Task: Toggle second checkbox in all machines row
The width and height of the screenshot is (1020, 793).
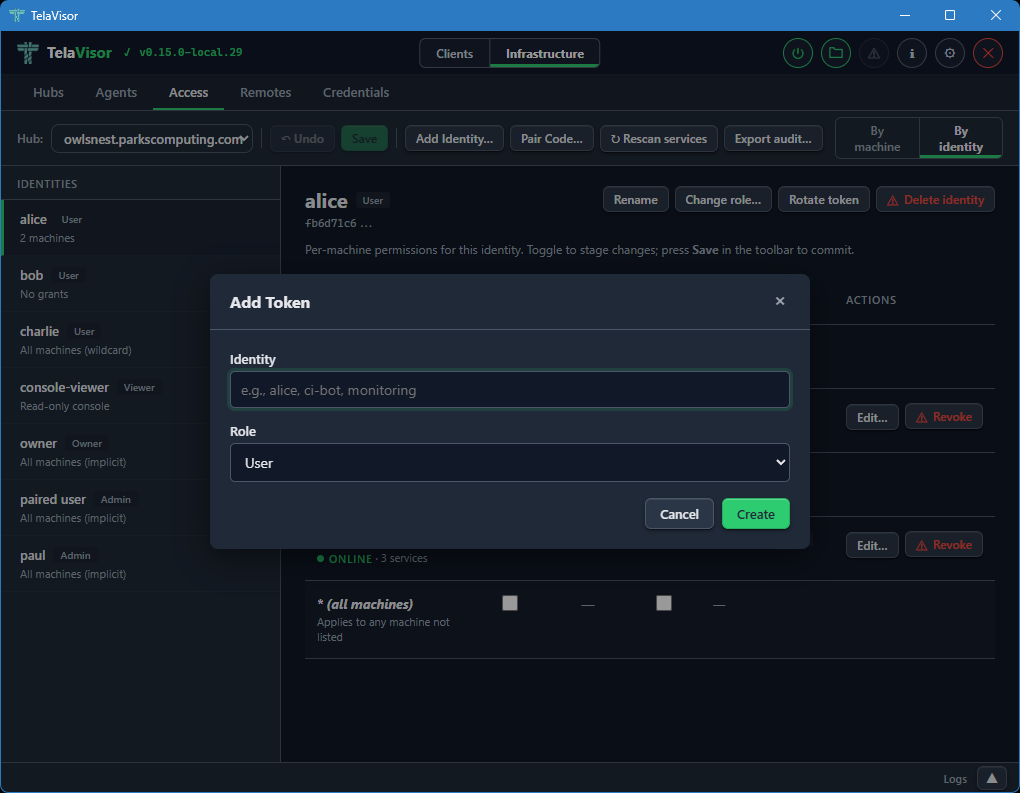Action: point(664,603)
